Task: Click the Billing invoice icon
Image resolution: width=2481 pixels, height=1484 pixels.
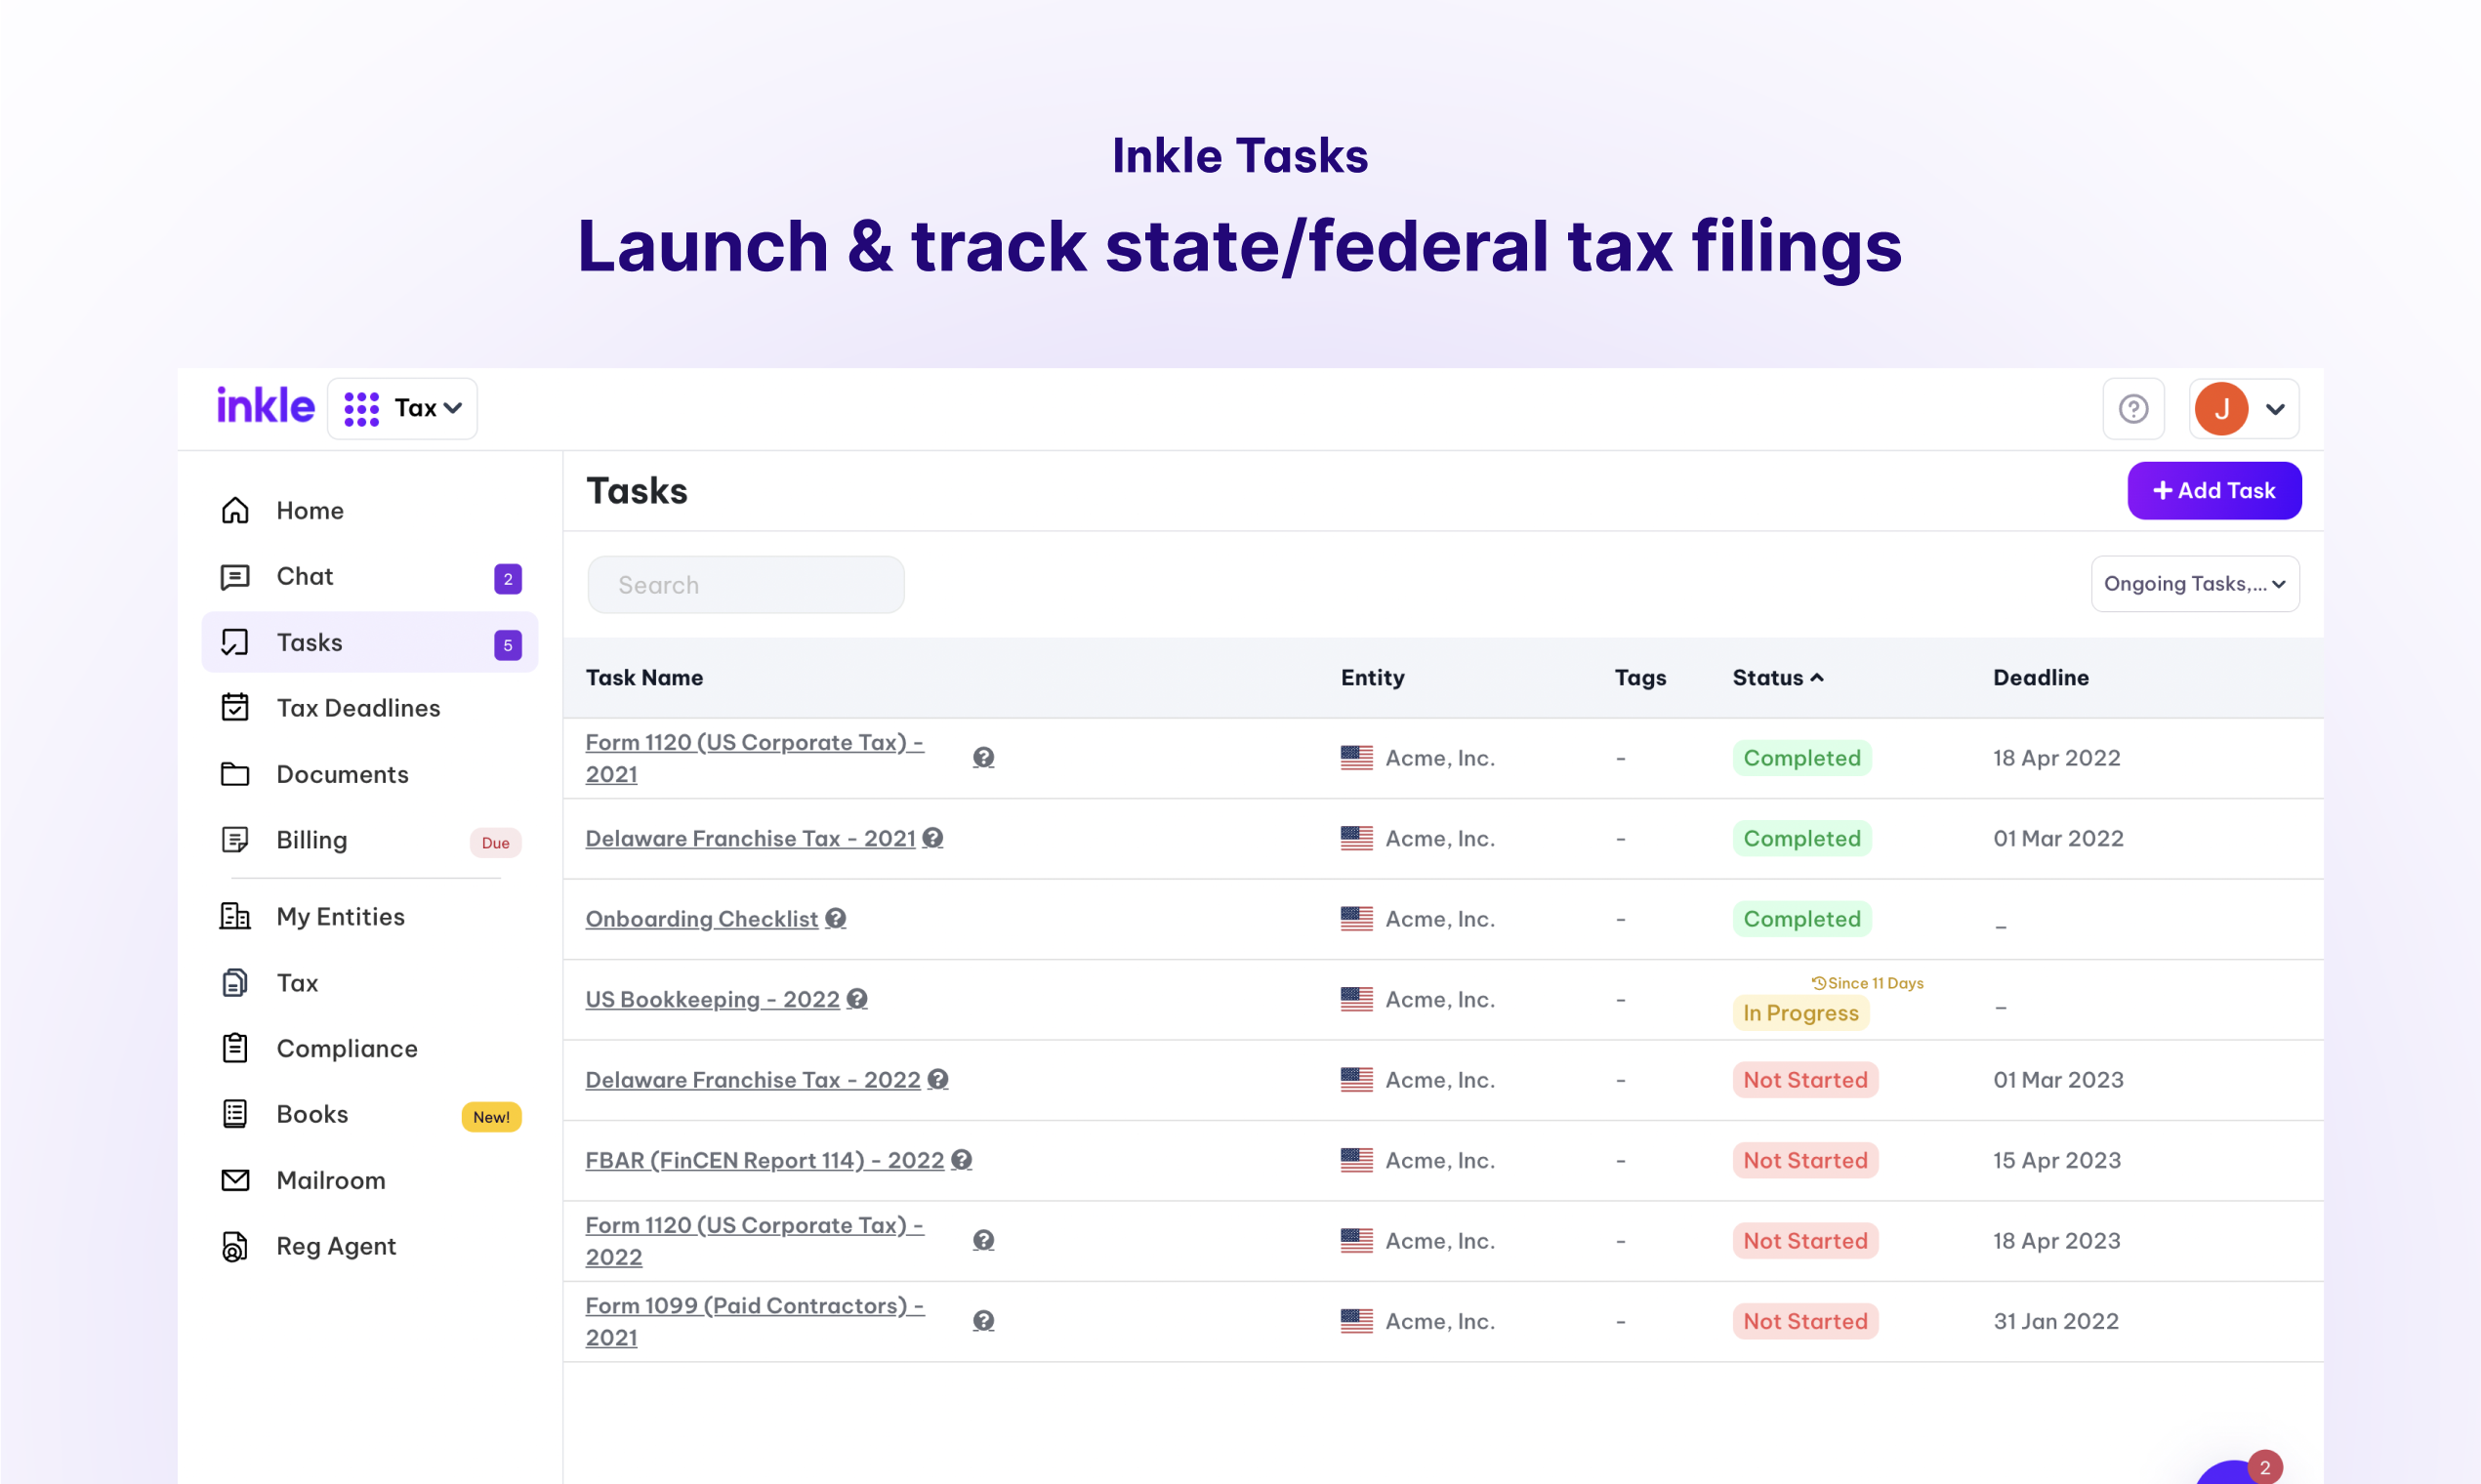Action: tap(235, 840)
